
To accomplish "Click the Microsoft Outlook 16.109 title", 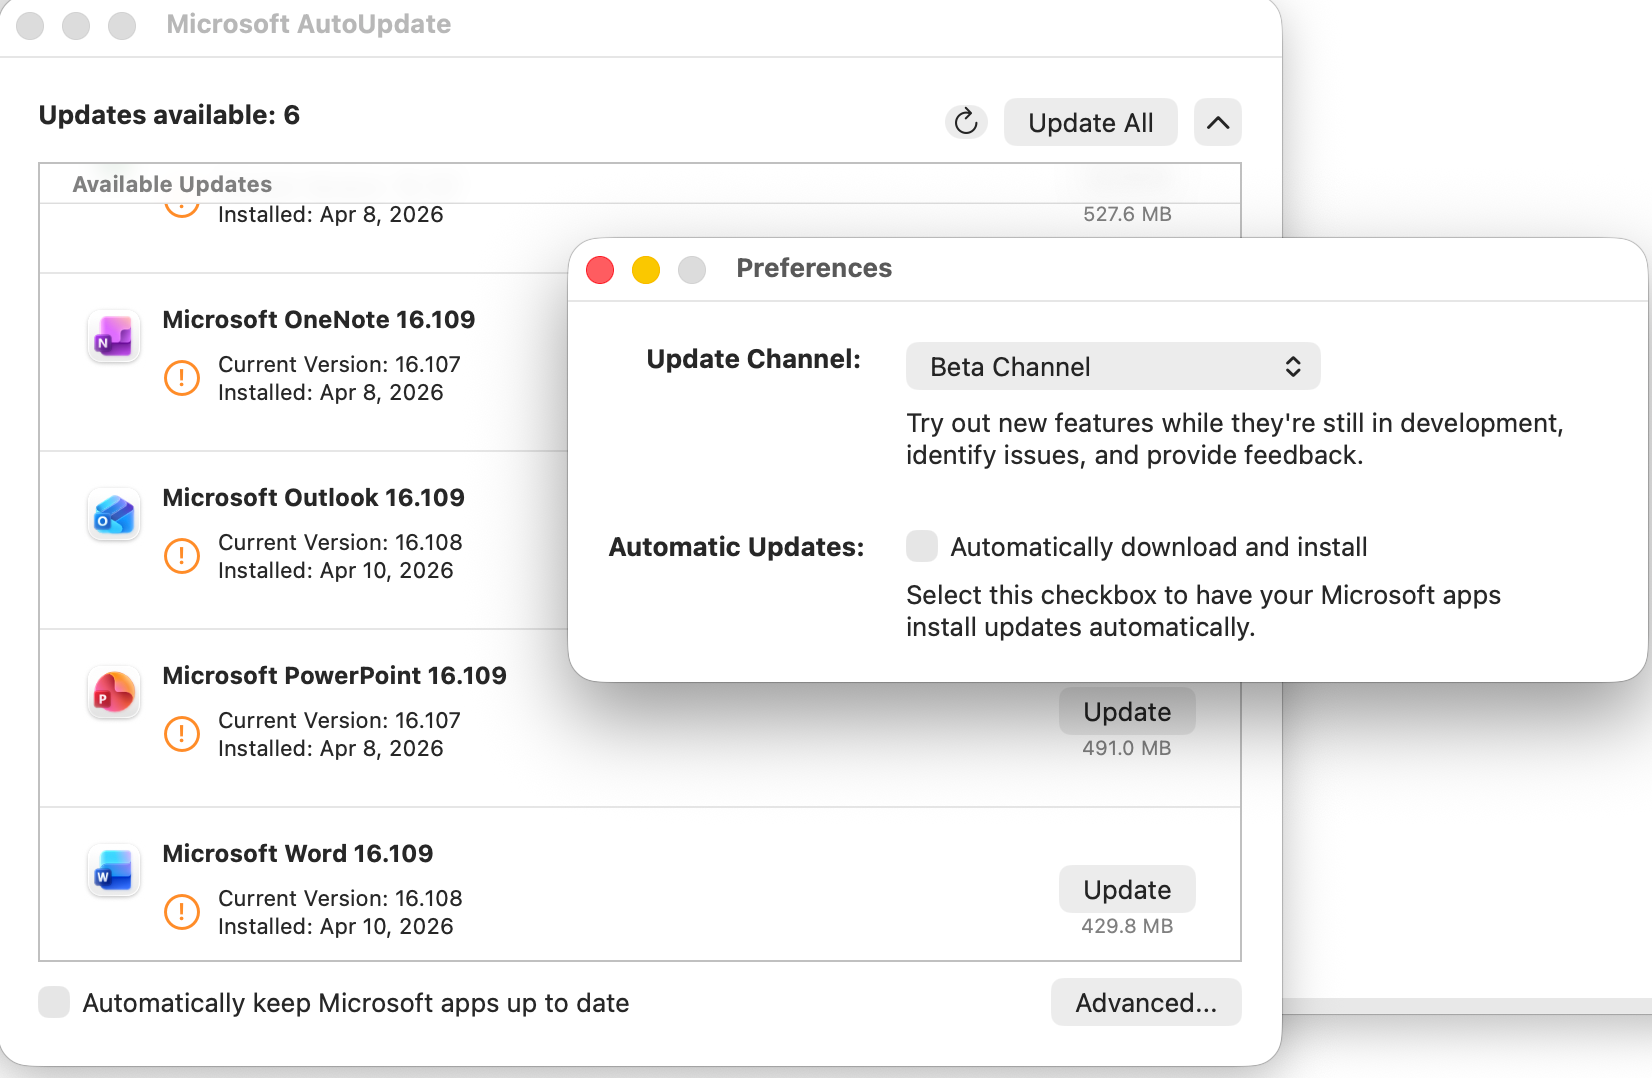I will 314,497.
